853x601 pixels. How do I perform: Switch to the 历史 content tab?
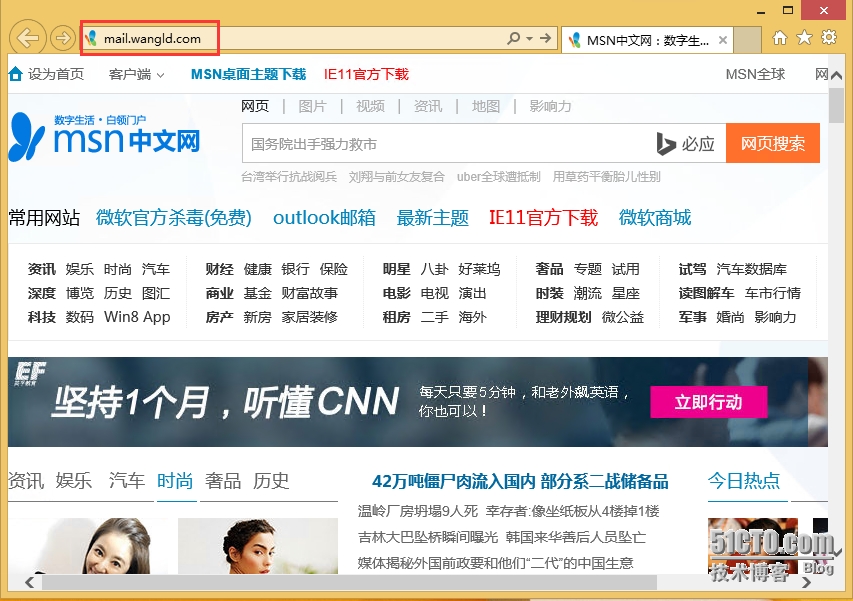270,481
